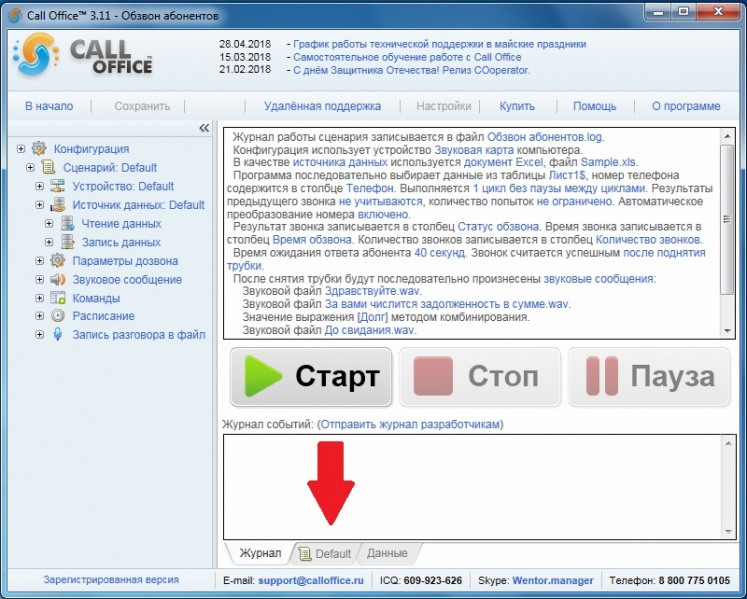Click the Sample.xls file link

click(x=608, y=162)
